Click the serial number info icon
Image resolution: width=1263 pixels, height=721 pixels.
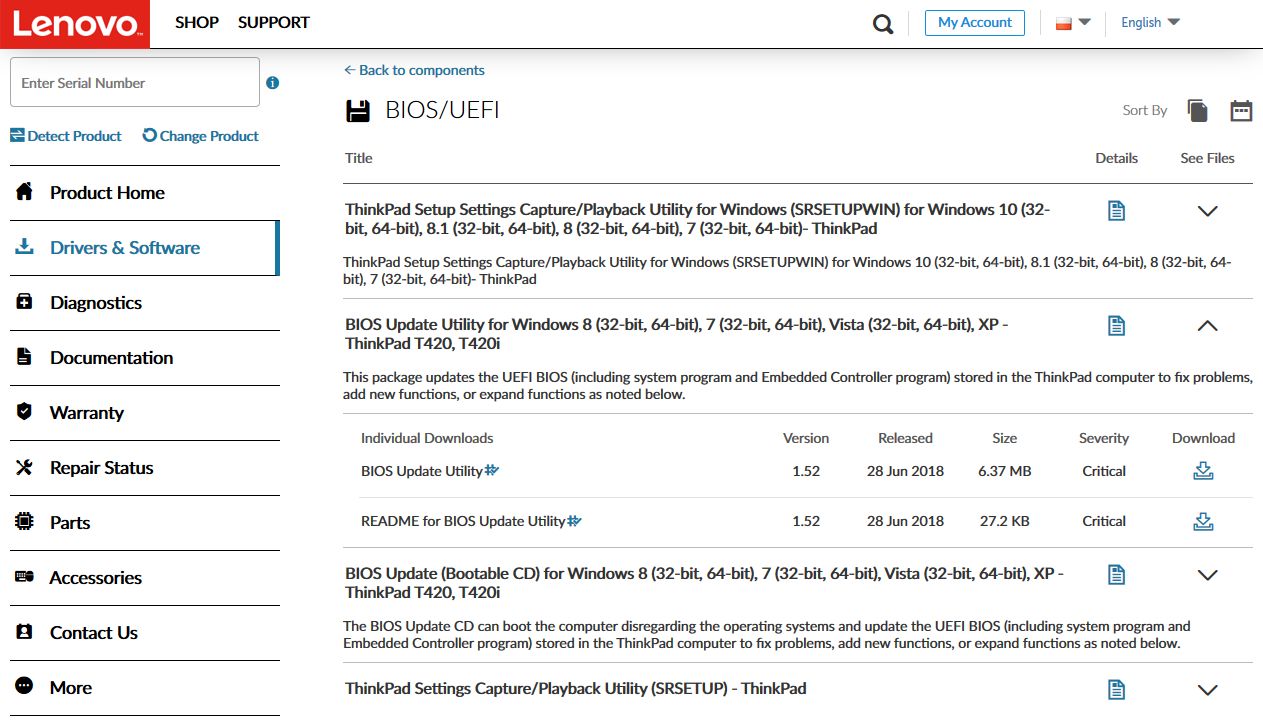point(273,83)
